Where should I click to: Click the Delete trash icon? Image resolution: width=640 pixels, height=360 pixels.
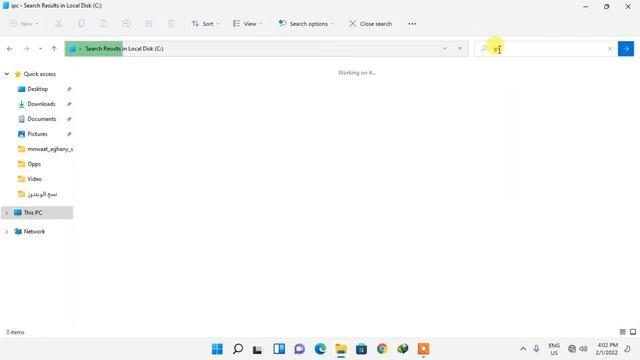click(171, 24)
